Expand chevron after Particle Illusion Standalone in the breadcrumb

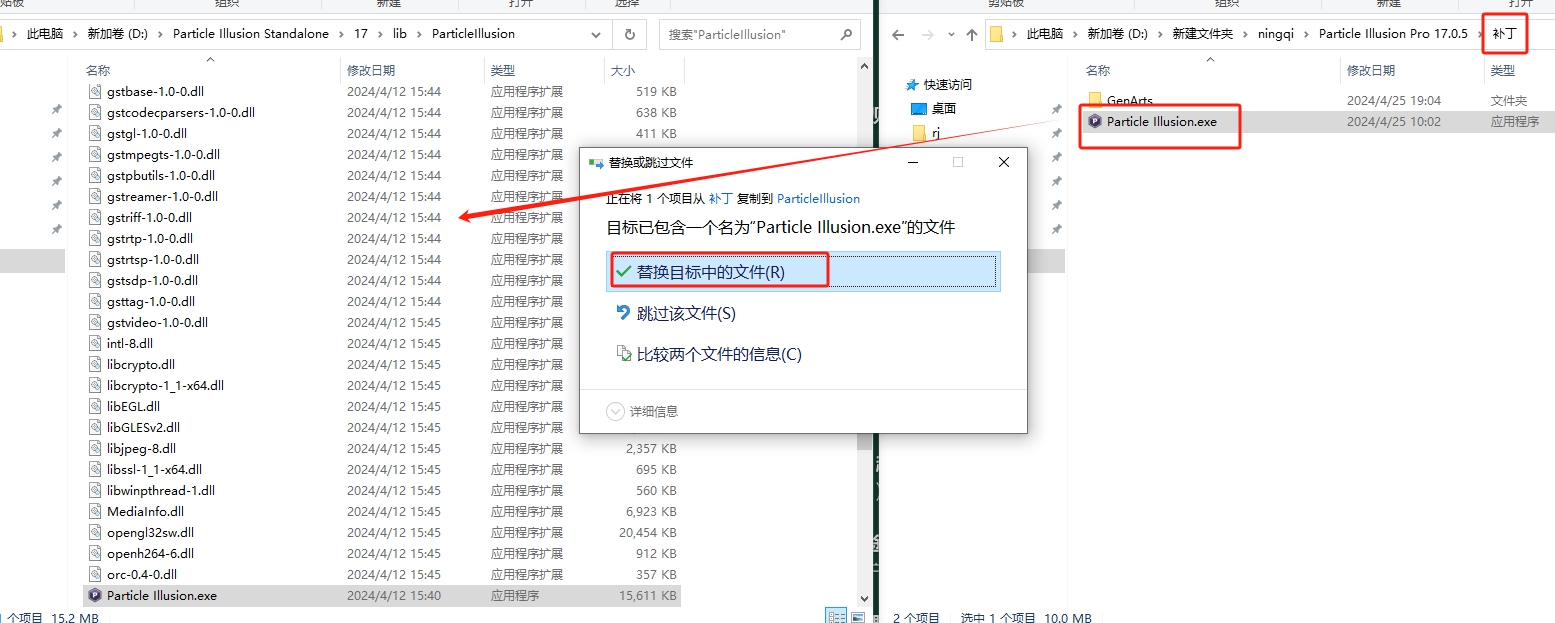click(342, 34)
